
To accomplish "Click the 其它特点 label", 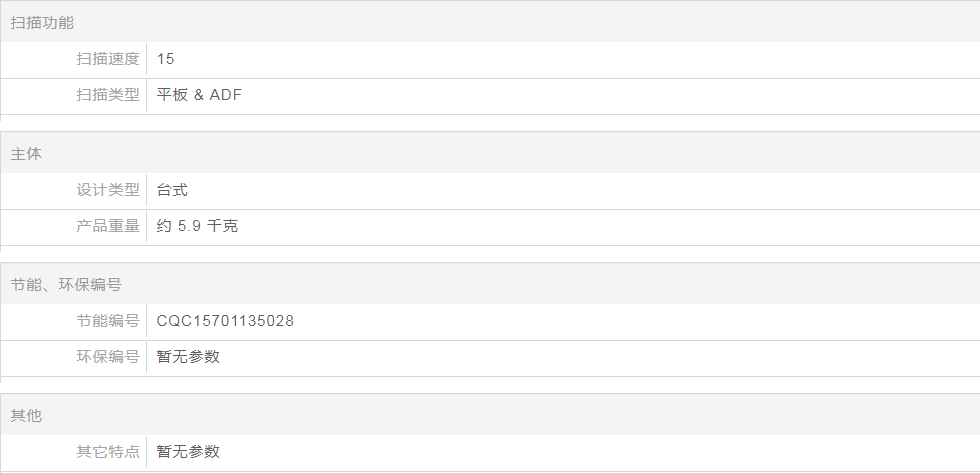I will click(108, 452).
